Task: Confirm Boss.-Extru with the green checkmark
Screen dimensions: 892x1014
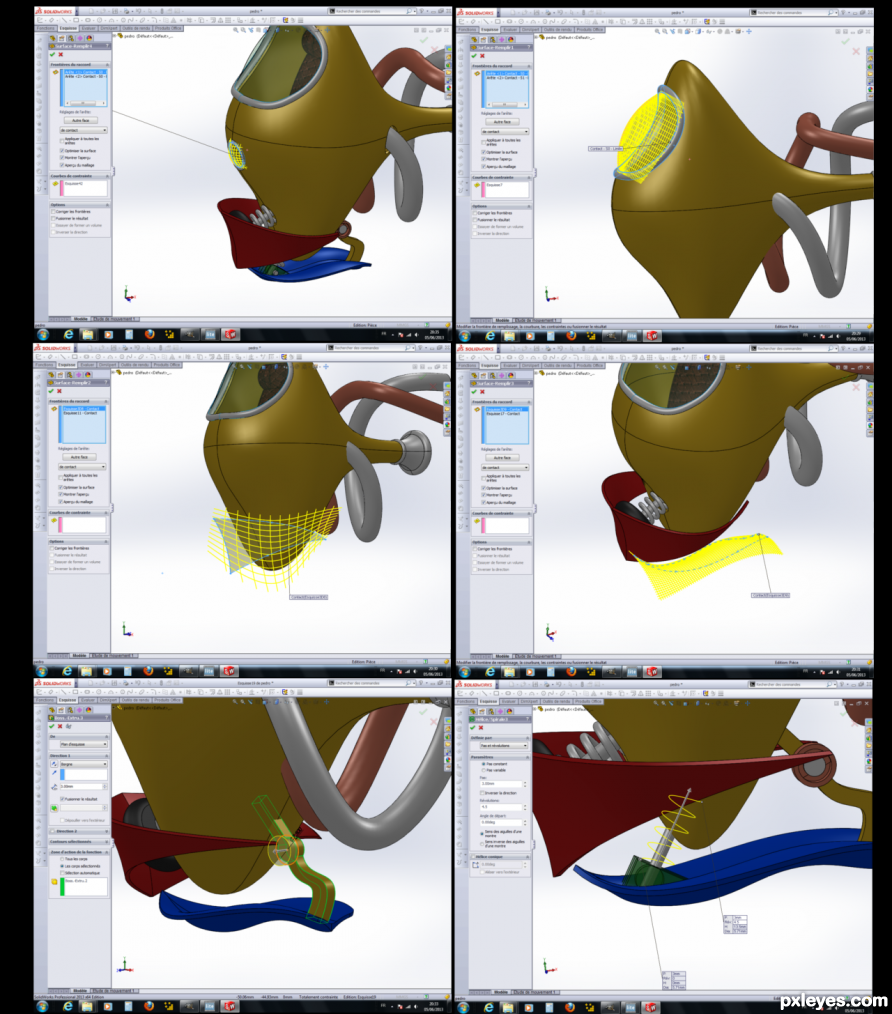Action: tap(52, 726)
